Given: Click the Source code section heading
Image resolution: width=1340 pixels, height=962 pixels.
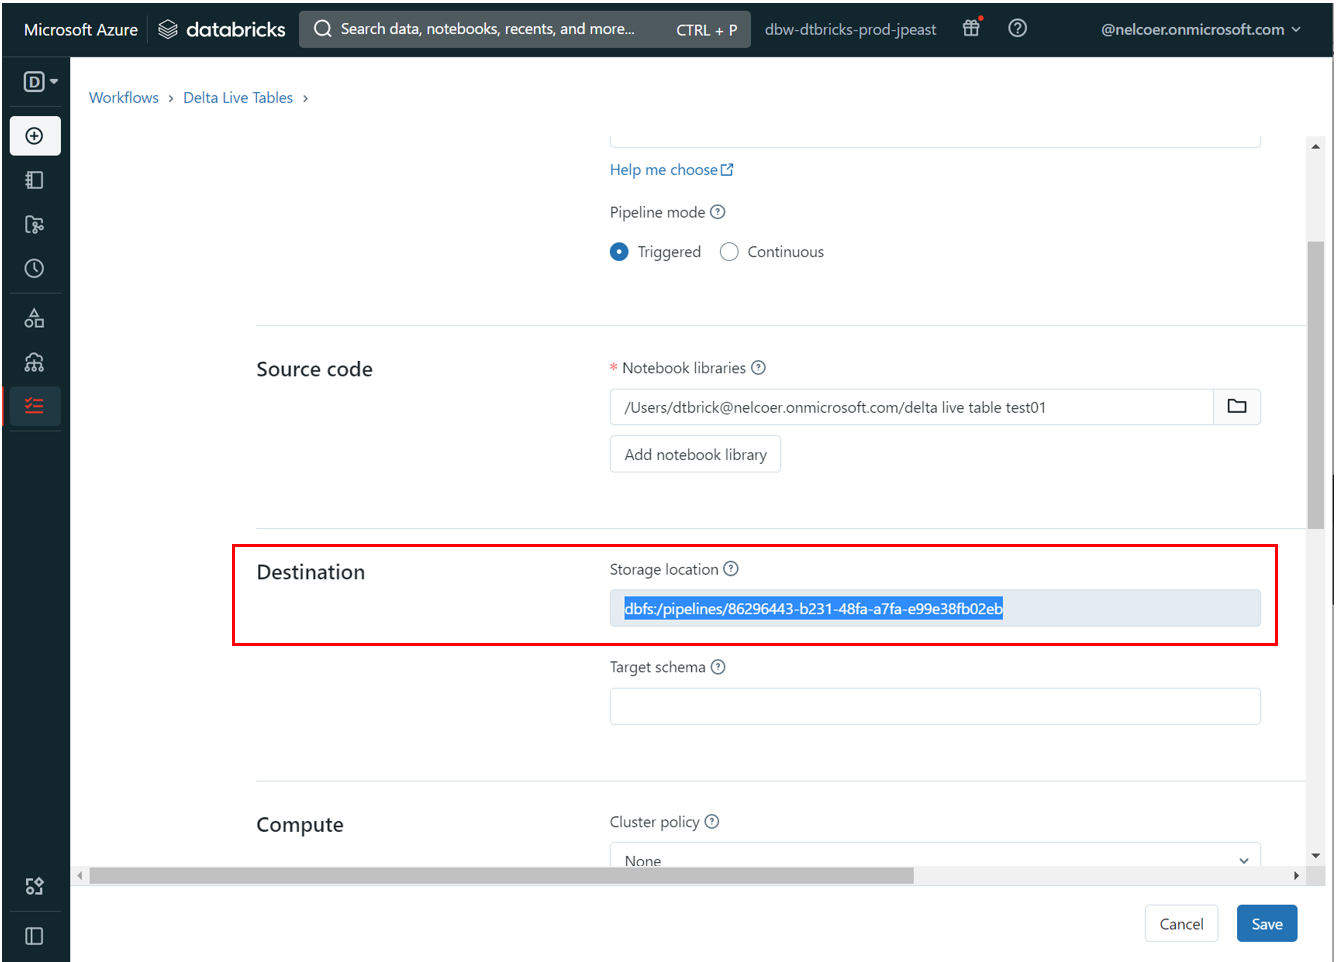Looking at the screenshot, I should 314,369.
